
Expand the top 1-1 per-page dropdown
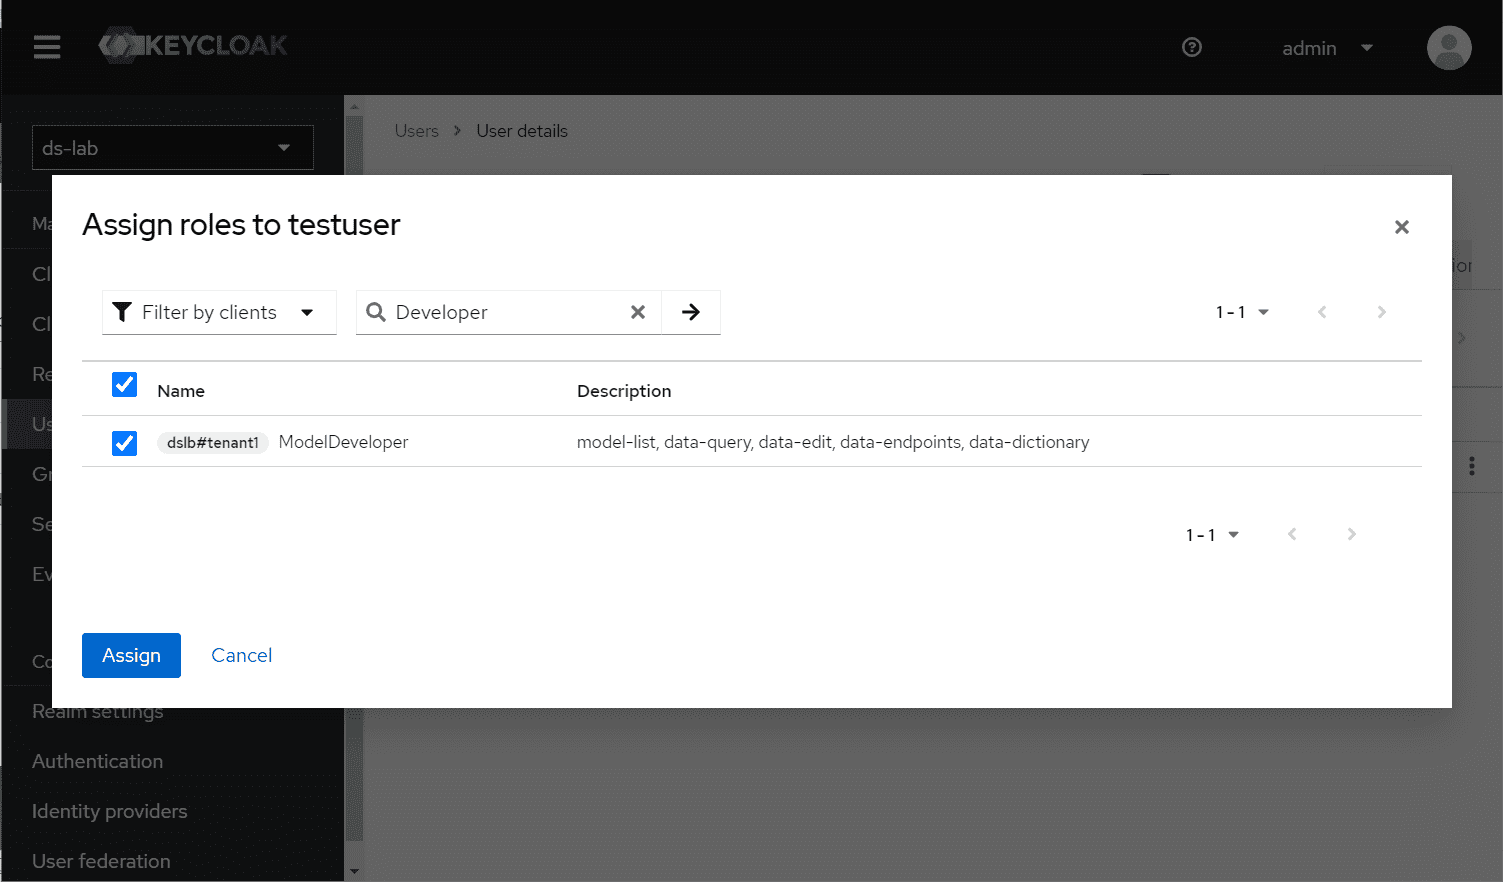[x=1242, y=312]
